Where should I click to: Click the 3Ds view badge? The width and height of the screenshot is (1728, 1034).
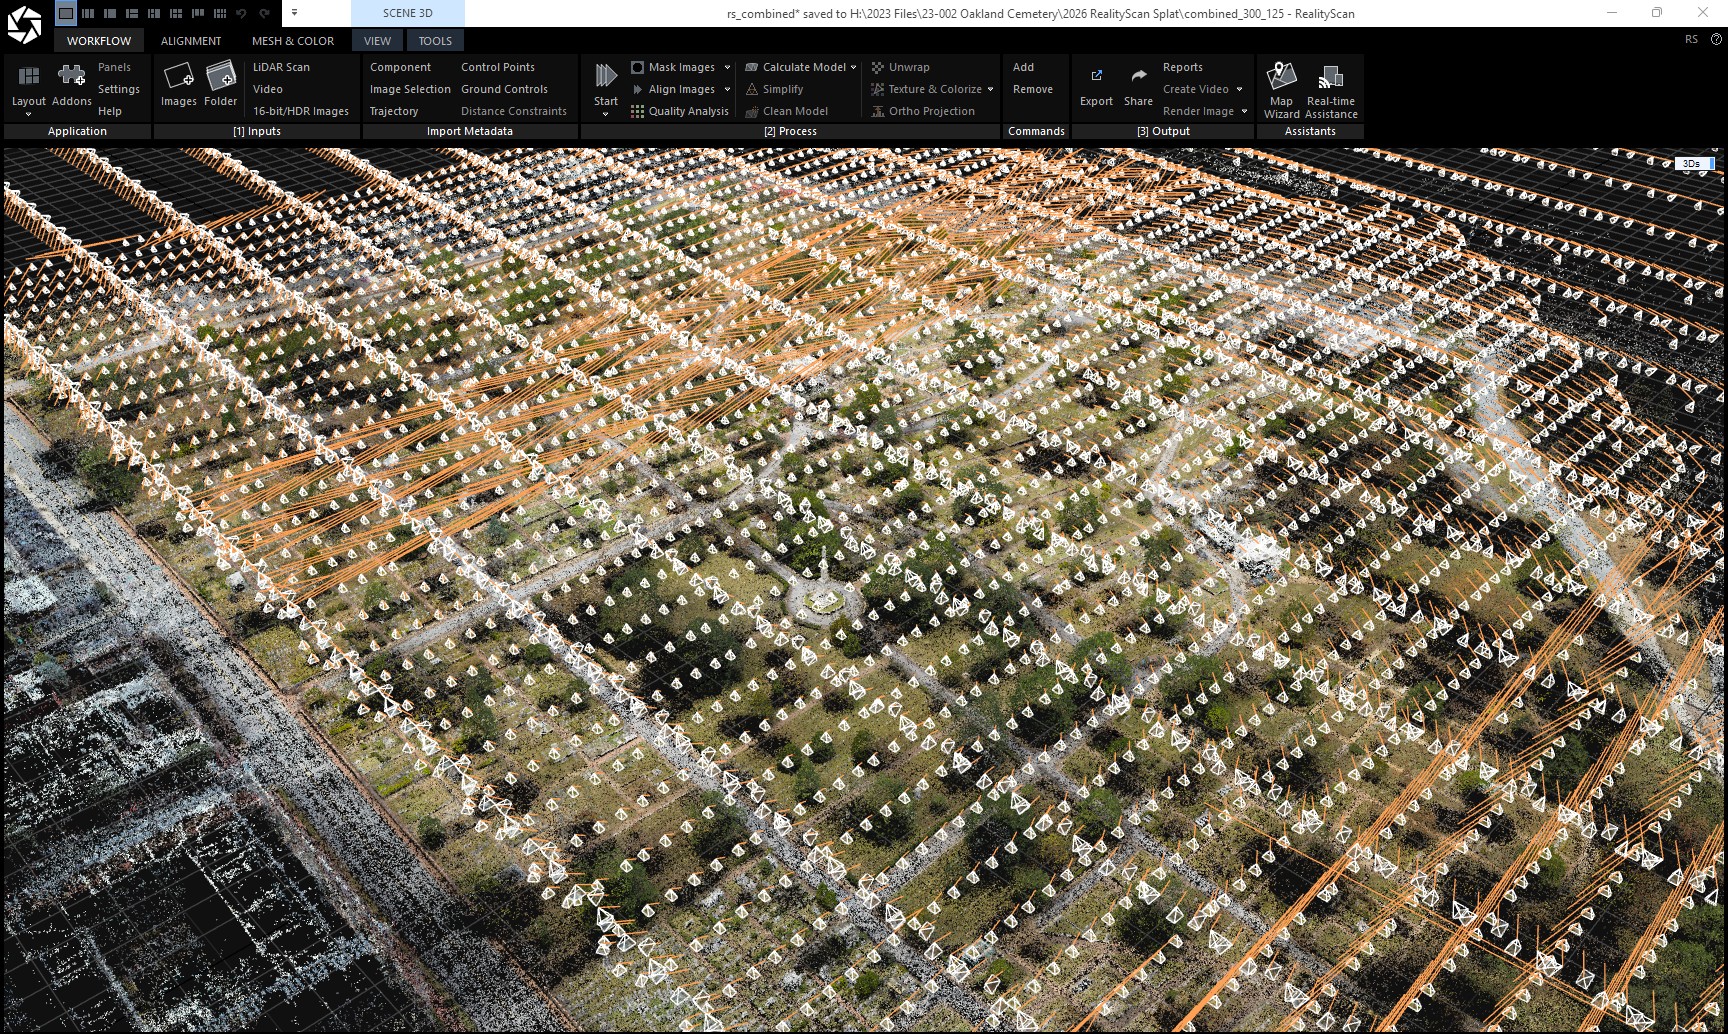(1694, 163)
